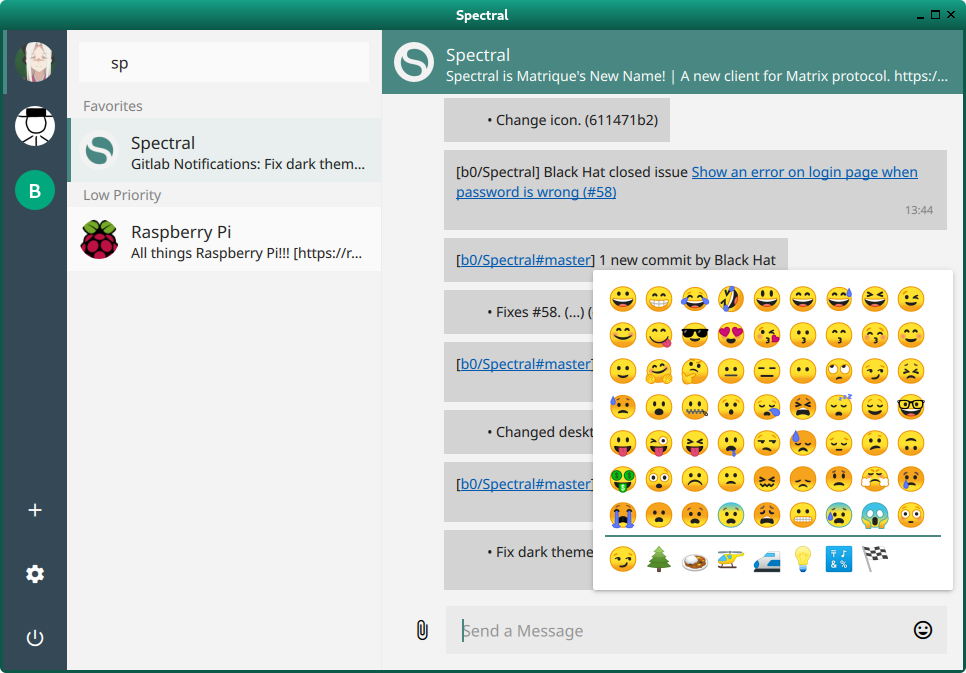Image resolution: width=966 pixels, height=673 pixels.
Task: Toggle the emoji picker smiley button
Action: [923, 630]
